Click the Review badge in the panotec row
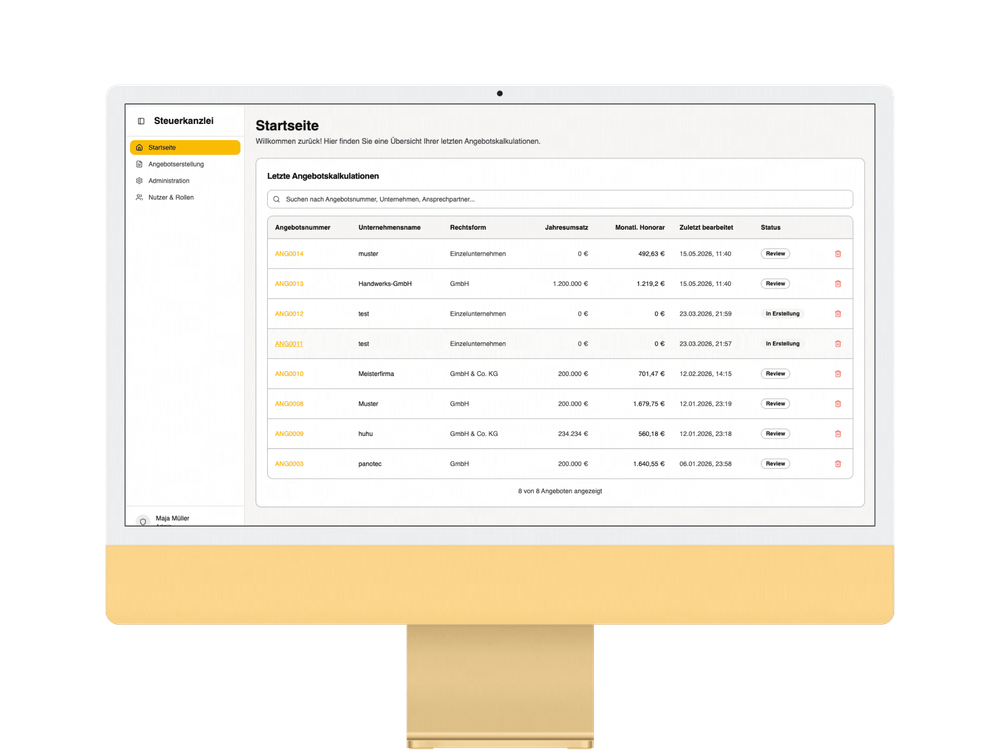 pos(776,464)
